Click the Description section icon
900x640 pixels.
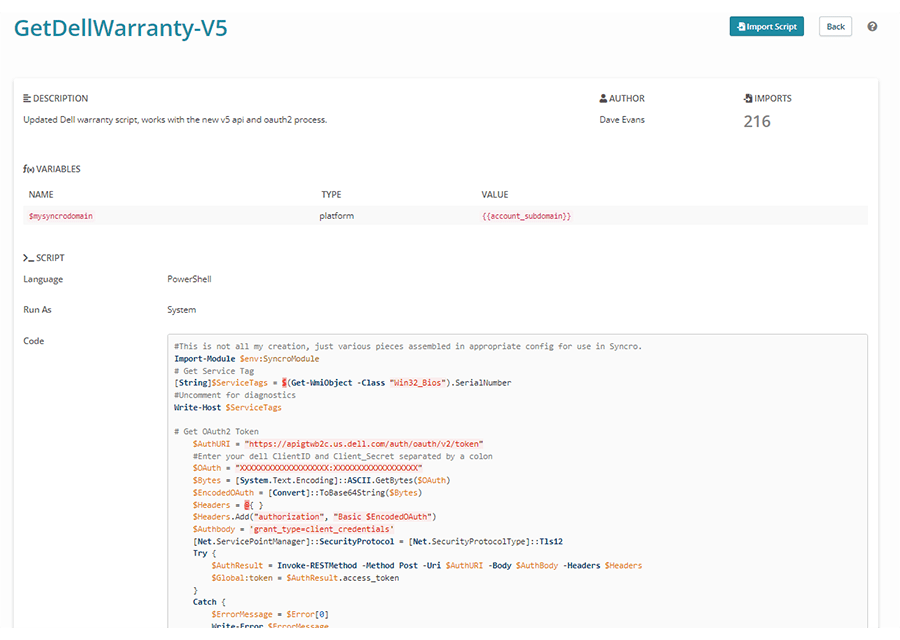(27, 98)
